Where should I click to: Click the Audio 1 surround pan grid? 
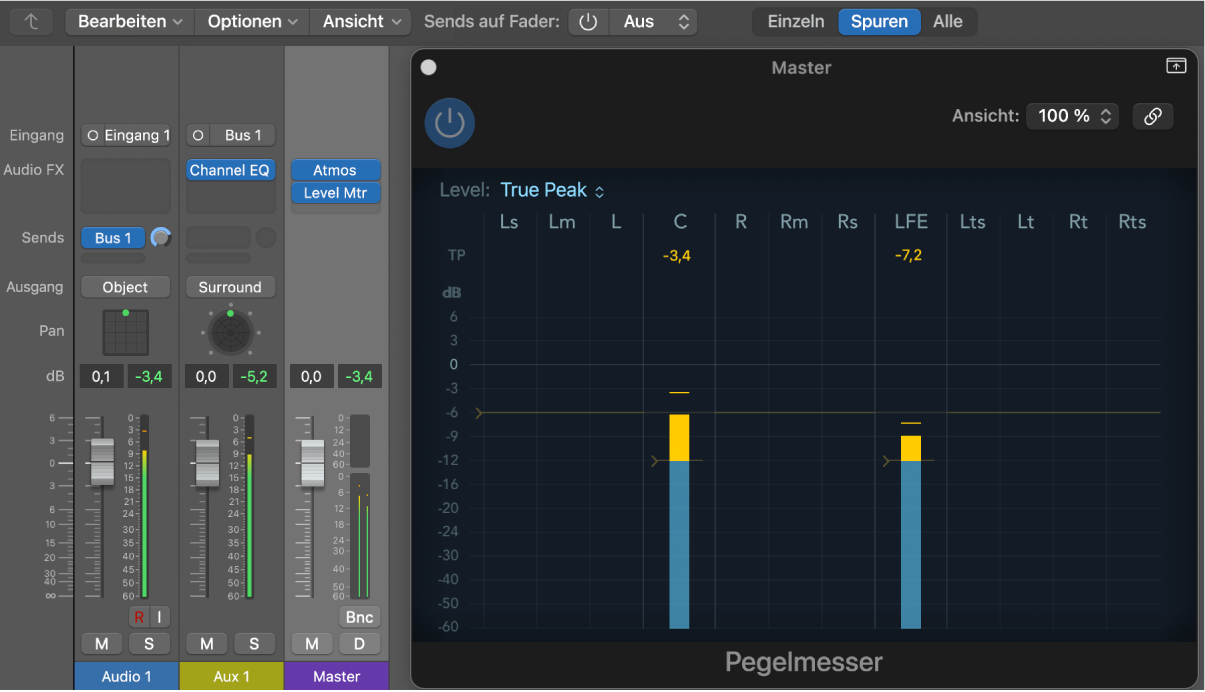coord(125,332)
